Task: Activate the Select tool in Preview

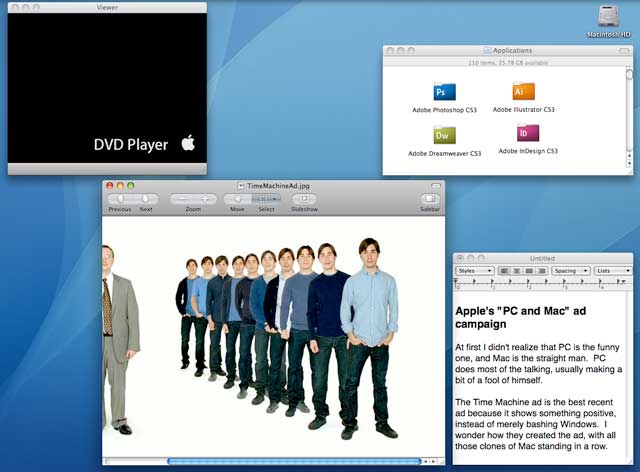Action: [x=266, y=199]
